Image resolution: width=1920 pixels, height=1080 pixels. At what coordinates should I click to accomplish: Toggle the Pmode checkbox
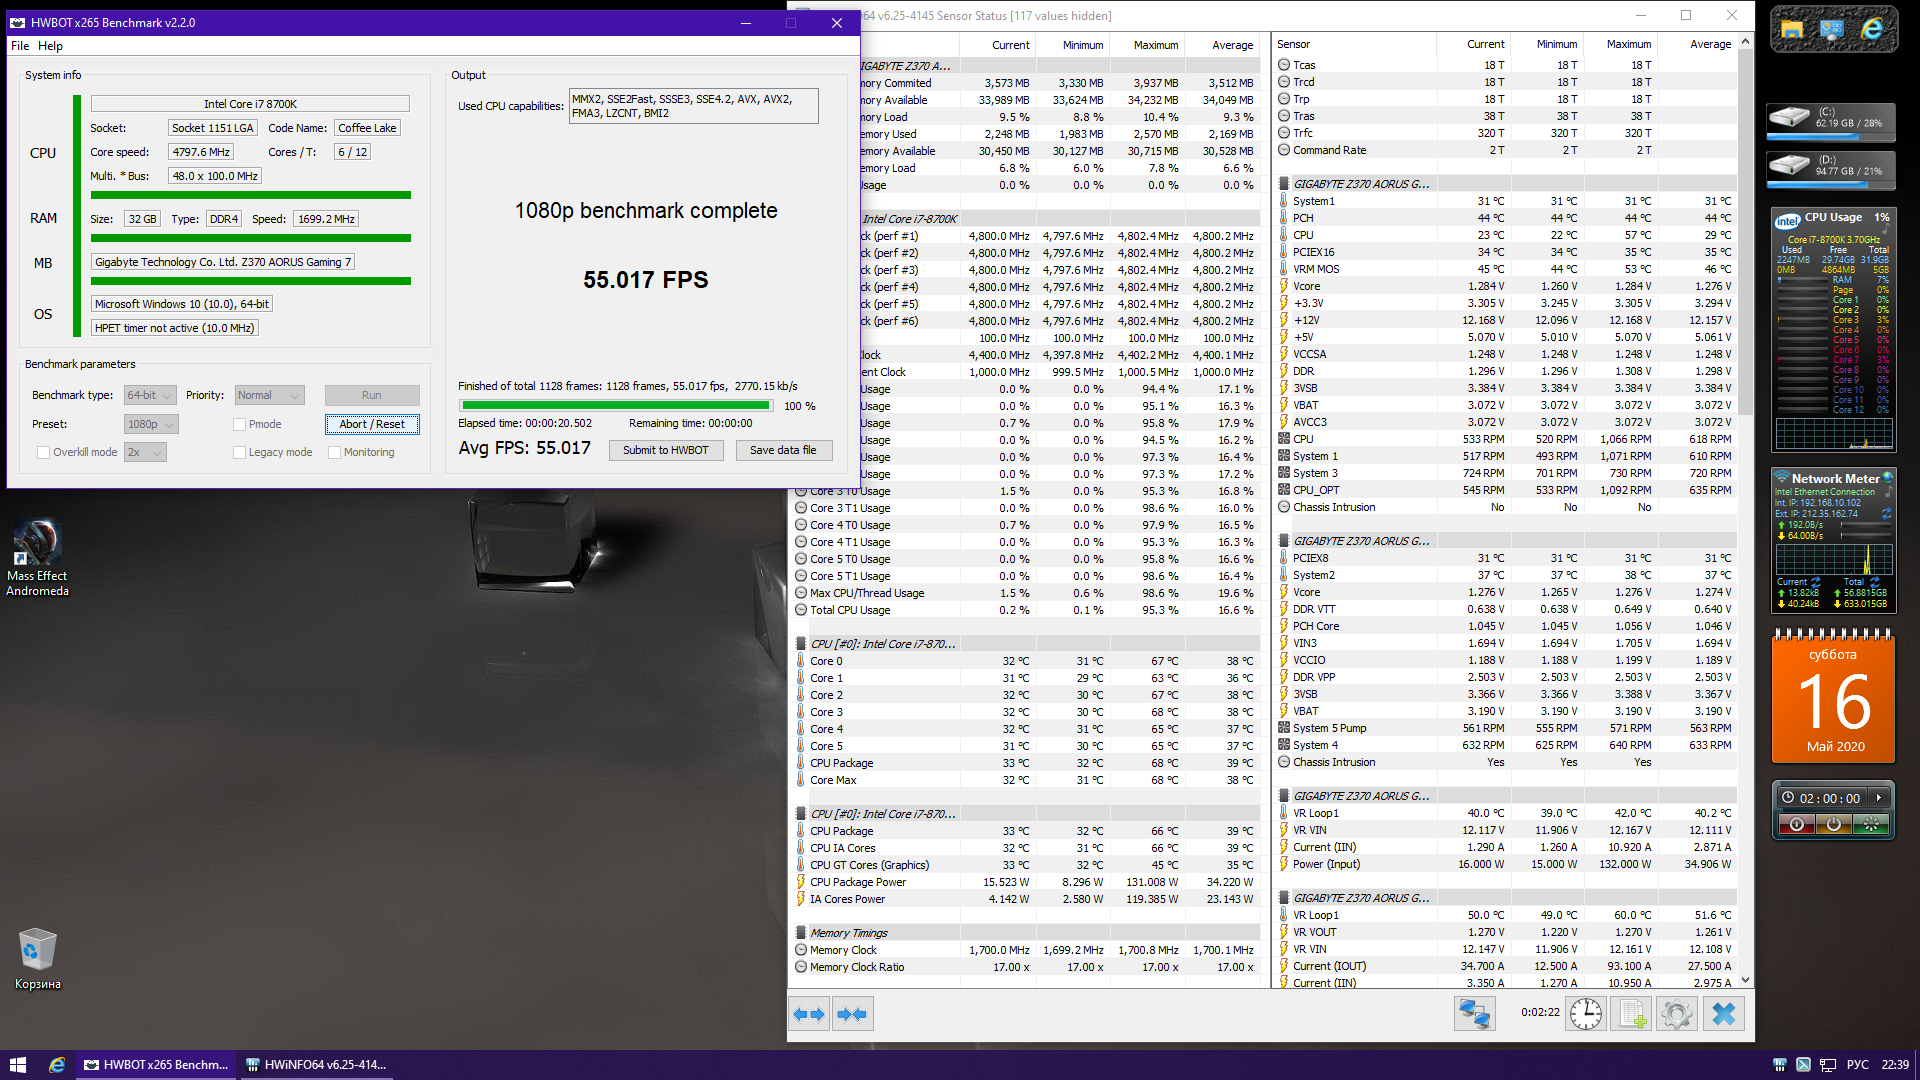pos(240,424)
